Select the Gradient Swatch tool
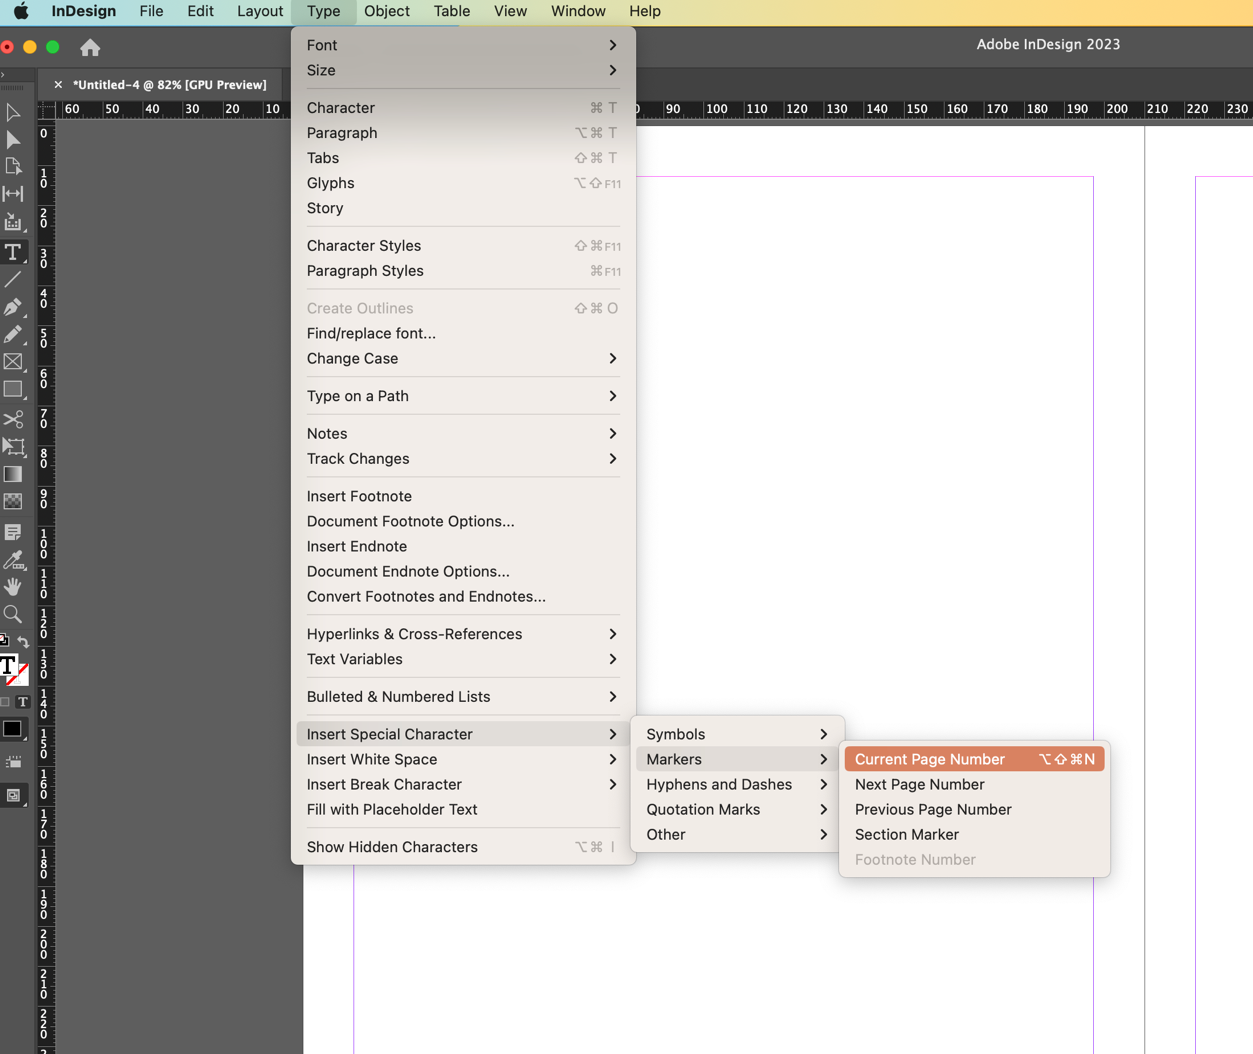The image size is (1253, 1054). click(13, 474)
